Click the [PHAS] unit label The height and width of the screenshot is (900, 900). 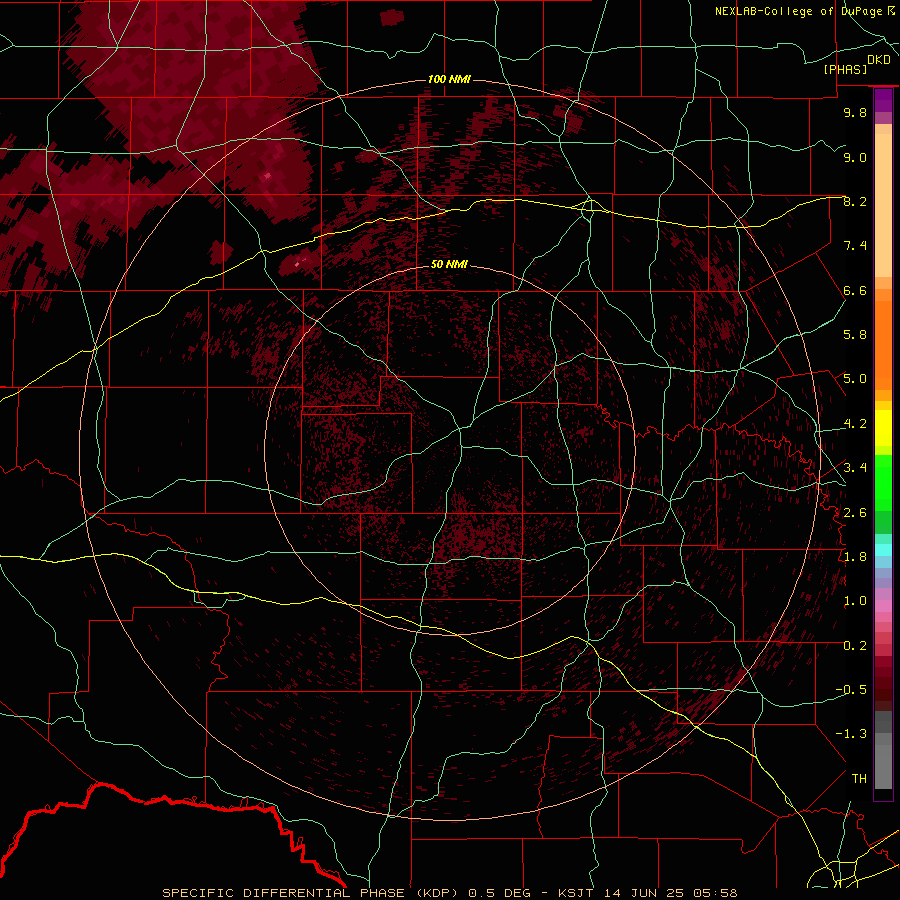[845, 69]
